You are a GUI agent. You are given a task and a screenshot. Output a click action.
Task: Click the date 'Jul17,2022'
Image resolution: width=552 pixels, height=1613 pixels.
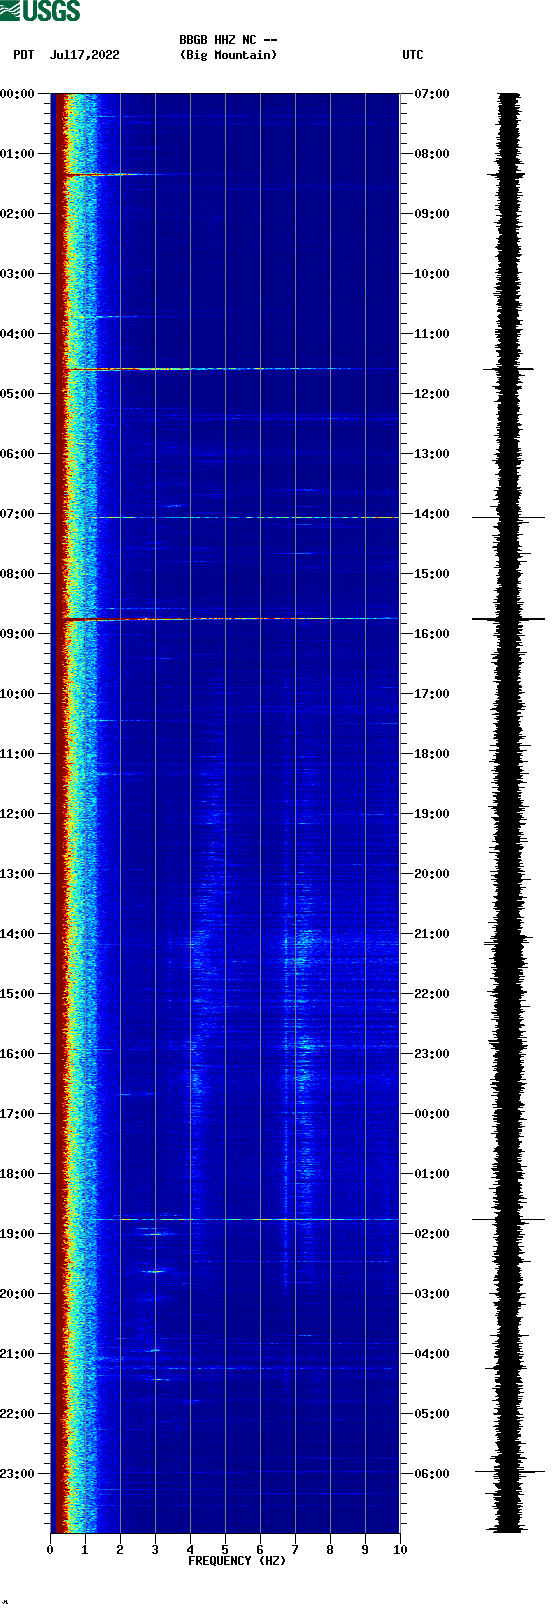pyautogui.click(x=84, y=55)
